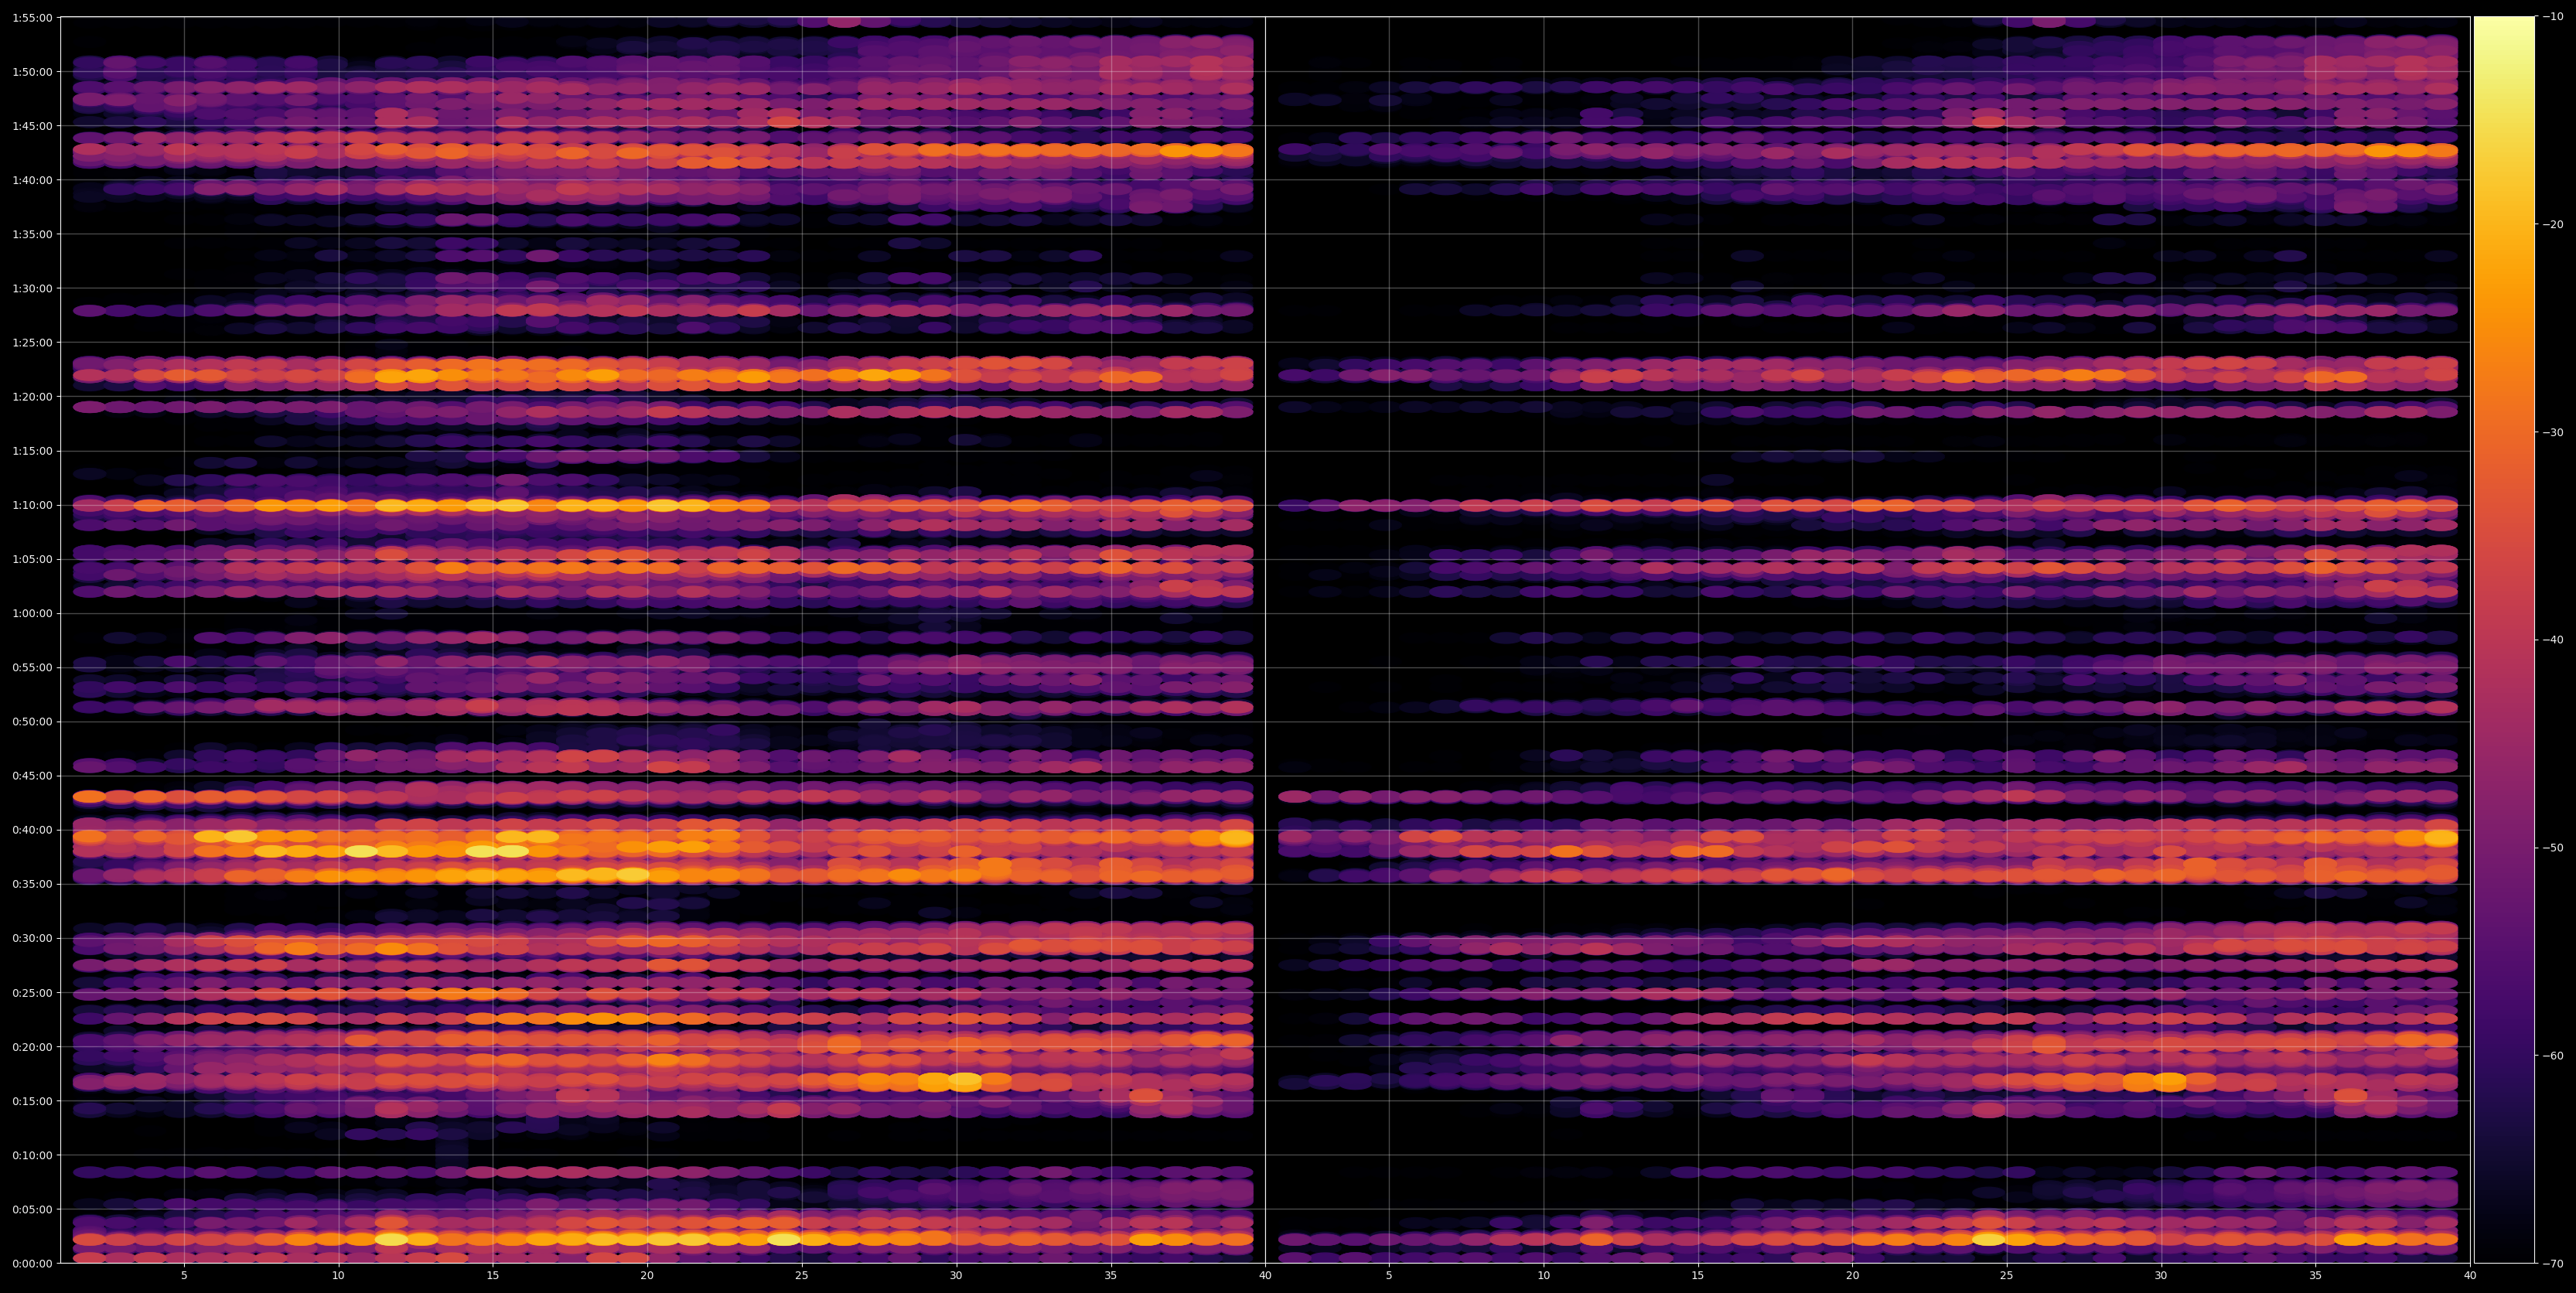The height and width of the screenshot is (1293, 2576).
Task: Pick the 1:35:00 time axis label
Action: click(32, 234)
